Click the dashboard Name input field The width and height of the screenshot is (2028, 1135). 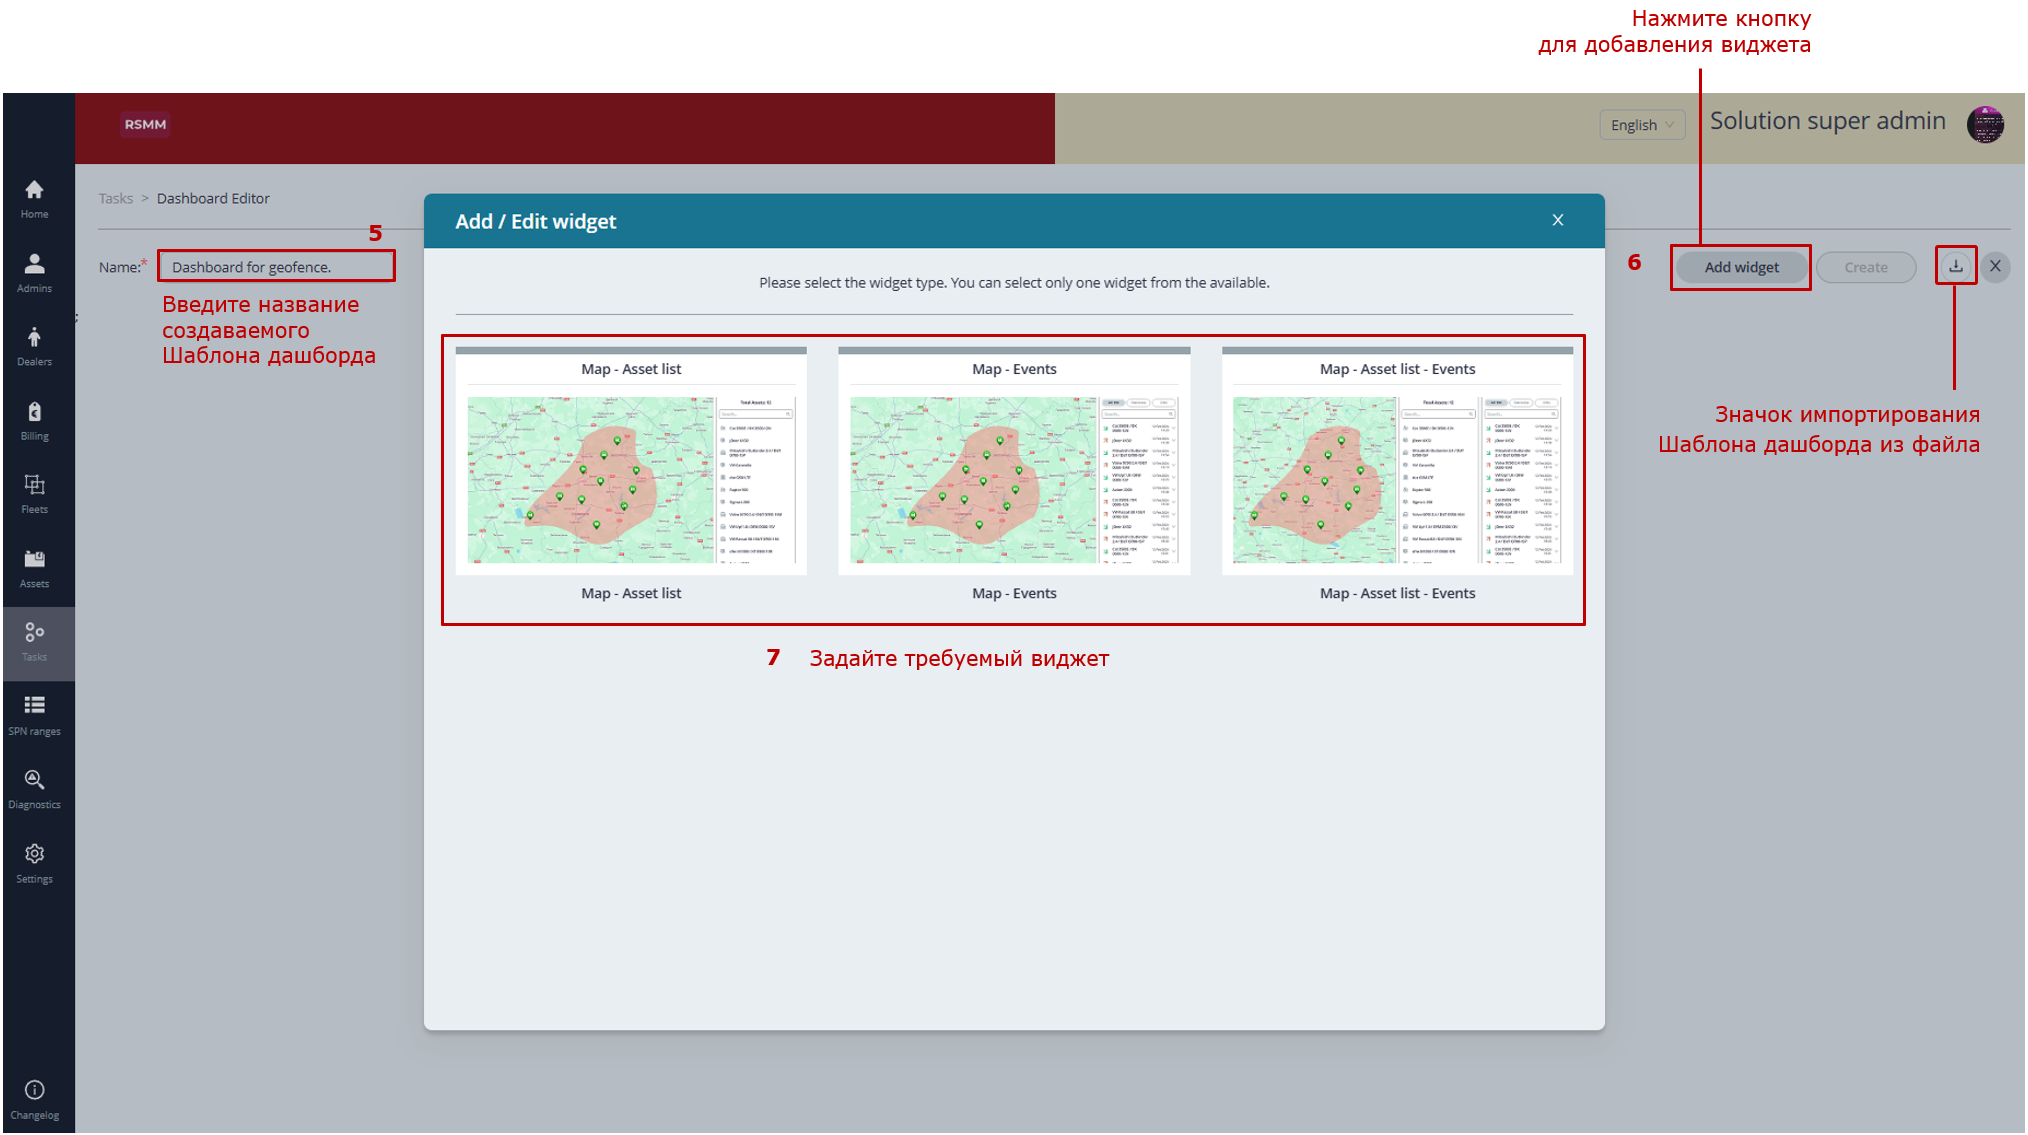coord(276,267)
